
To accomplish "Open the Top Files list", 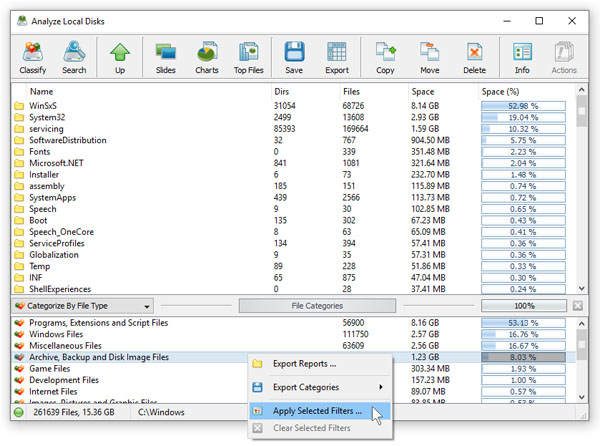I will 249,58.
